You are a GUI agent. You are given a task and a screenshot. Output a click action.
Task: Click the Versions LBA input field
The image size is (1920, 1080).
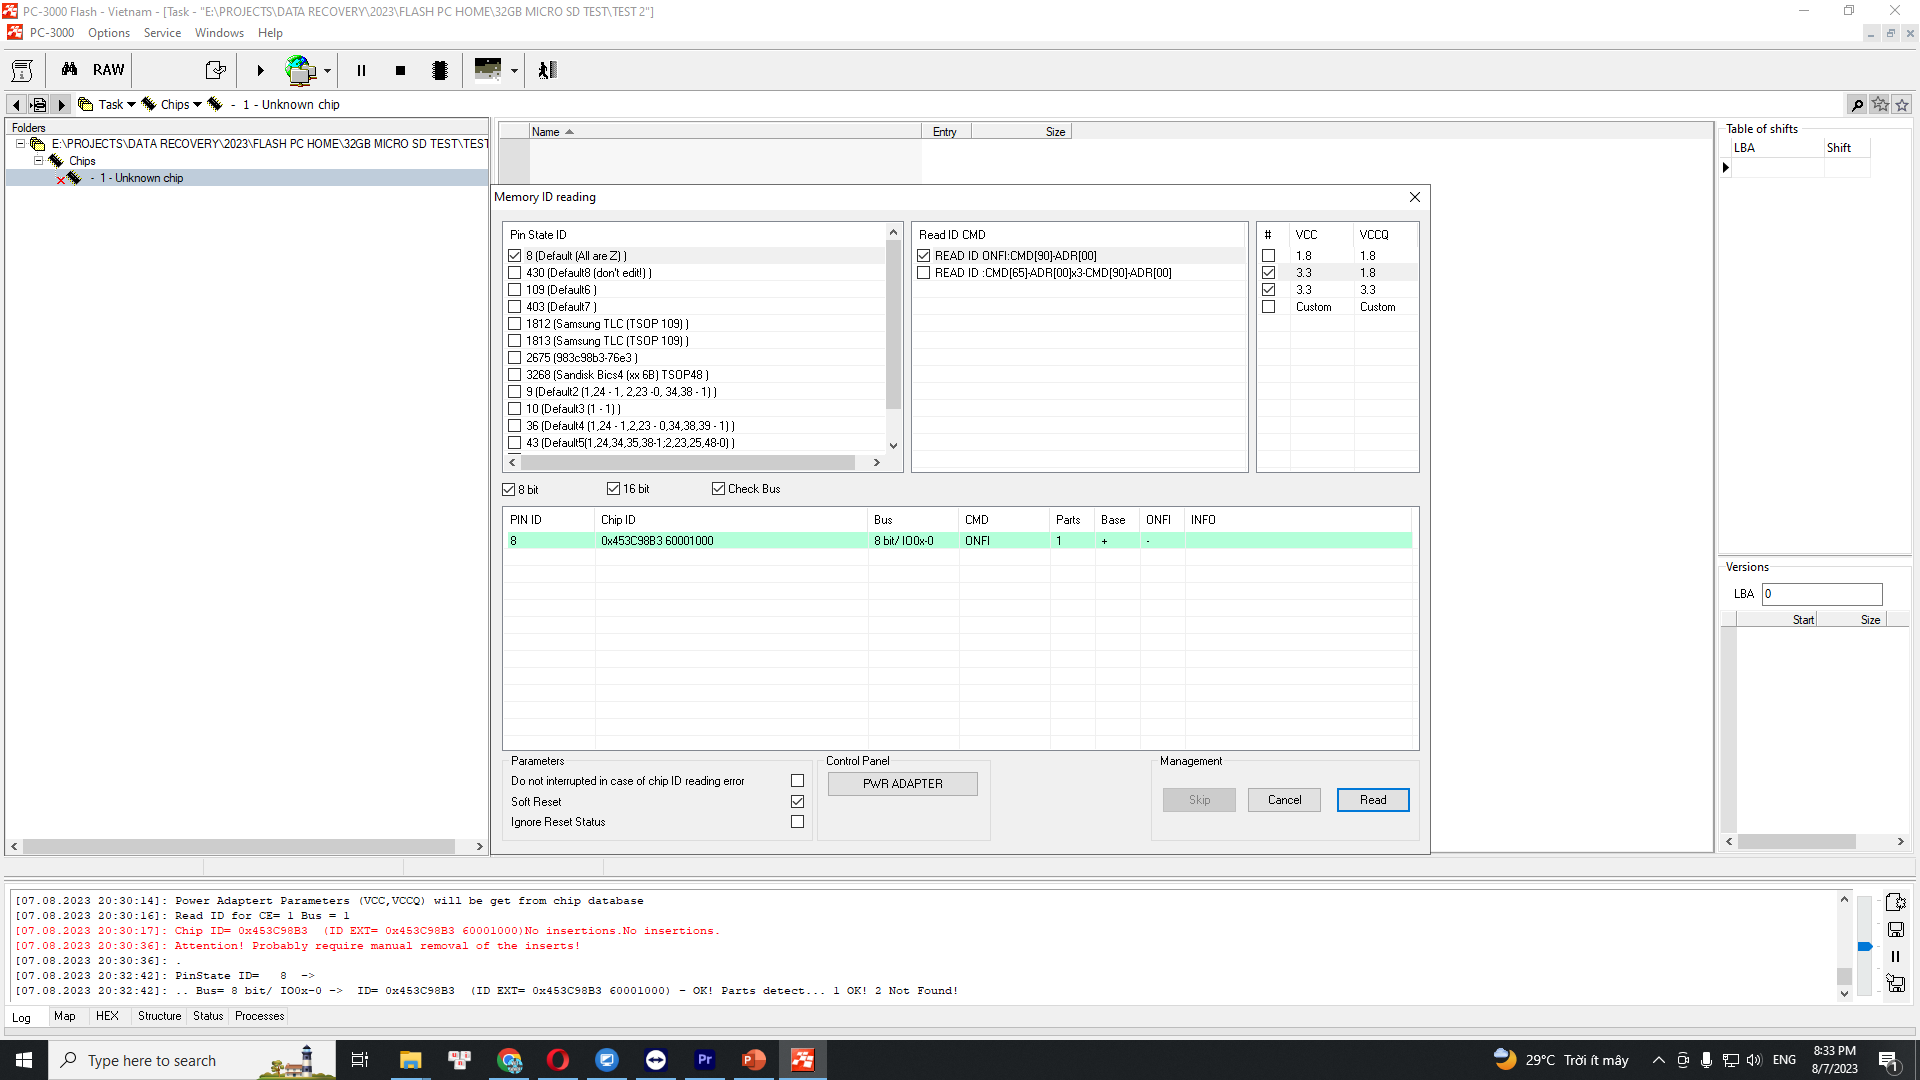[1821, 594]
